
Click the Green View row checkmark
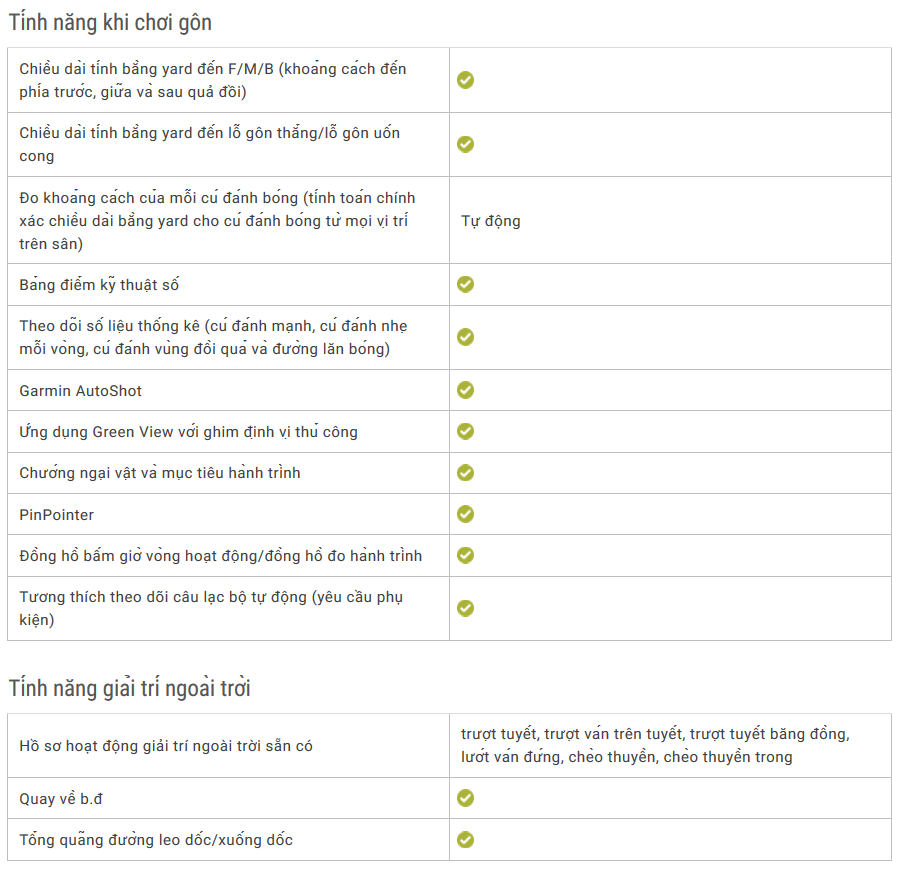click(465, 431)
